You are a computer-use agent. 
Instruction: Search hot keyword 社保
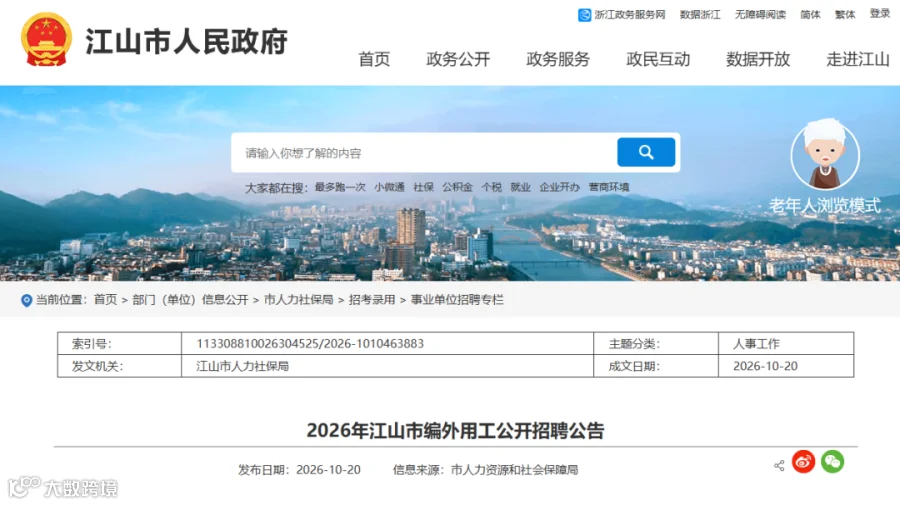423,187
